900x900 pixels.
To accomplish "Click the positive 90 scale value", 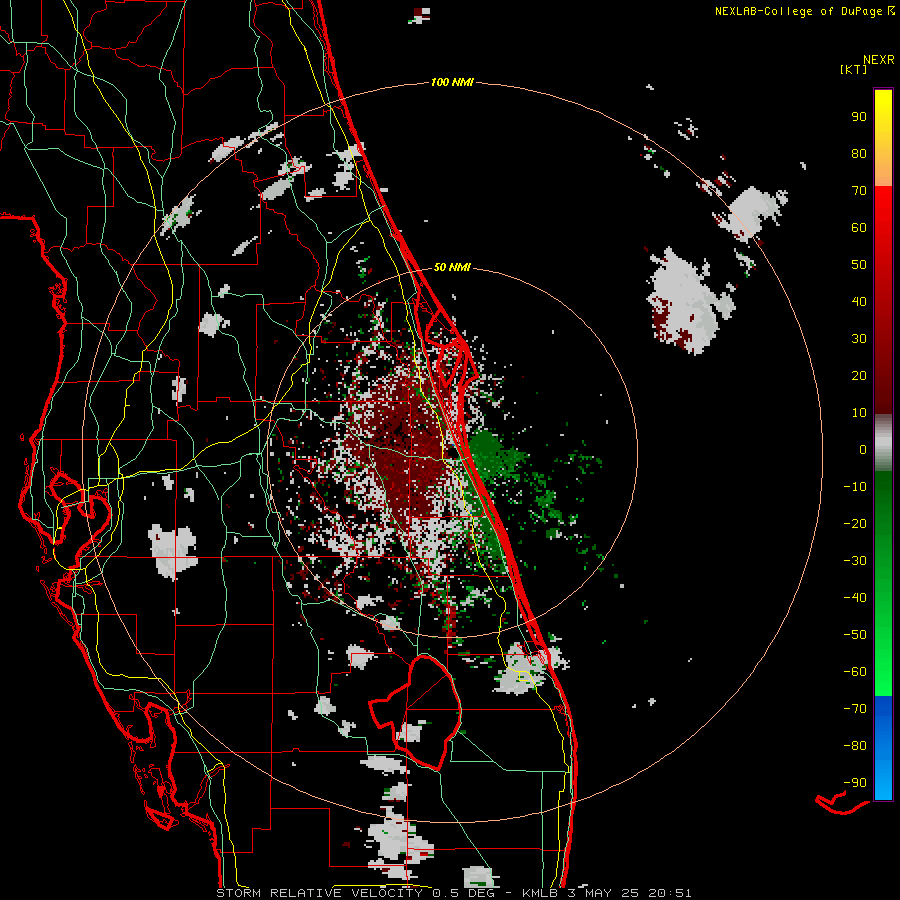I will tap(859, 117).
